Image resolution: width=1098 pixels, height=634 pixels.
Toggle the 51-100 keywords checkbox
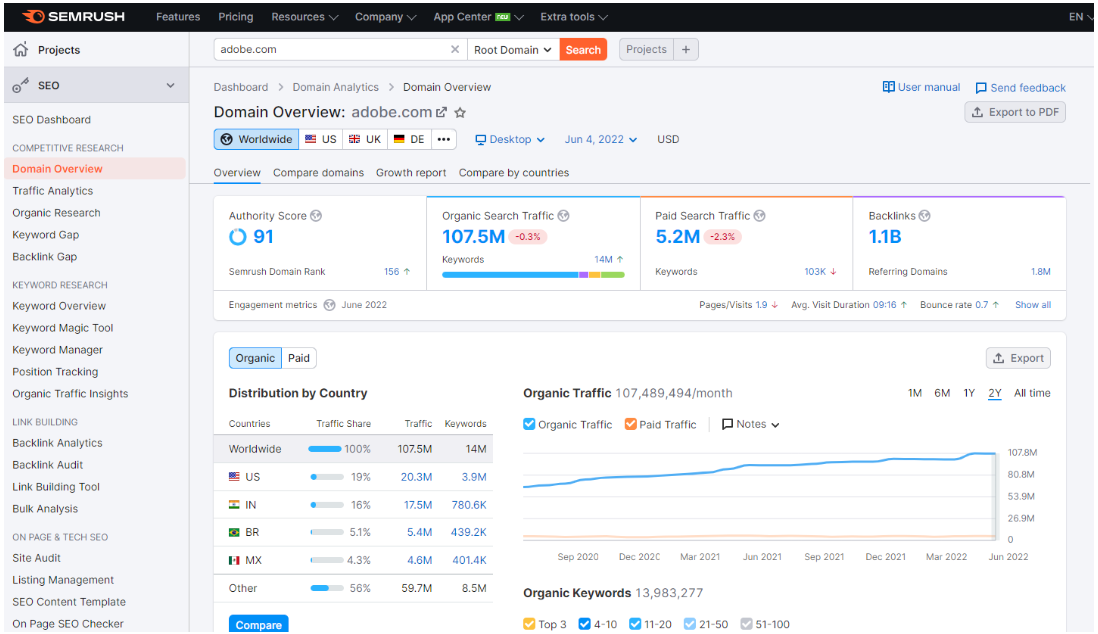(746, 623)
